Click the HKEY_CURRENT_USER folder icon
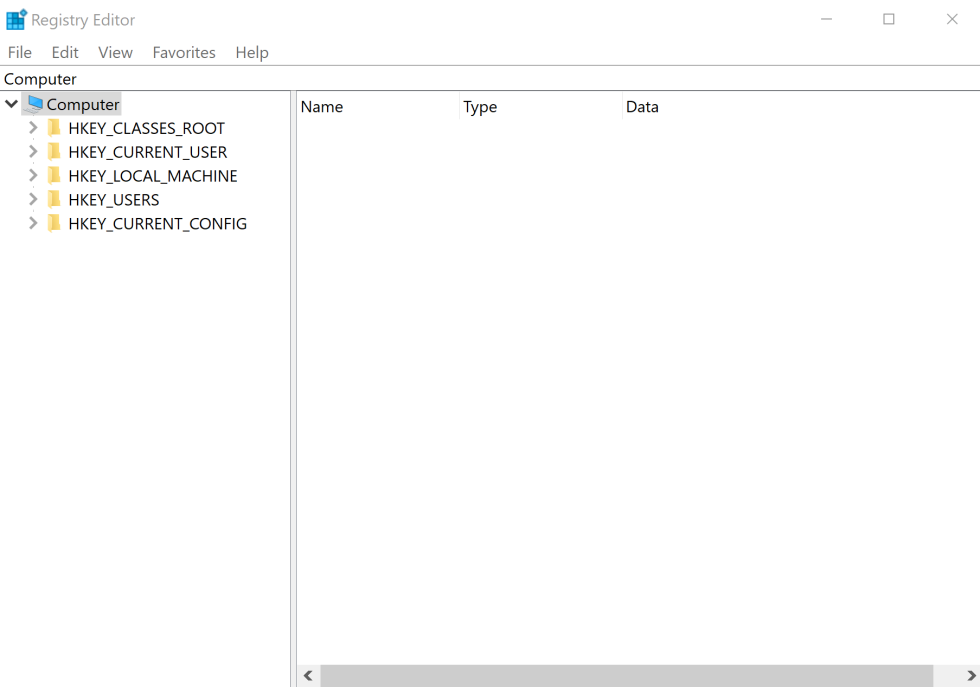The width and height of the screenshot is (980, 687). tap(53, 151)
